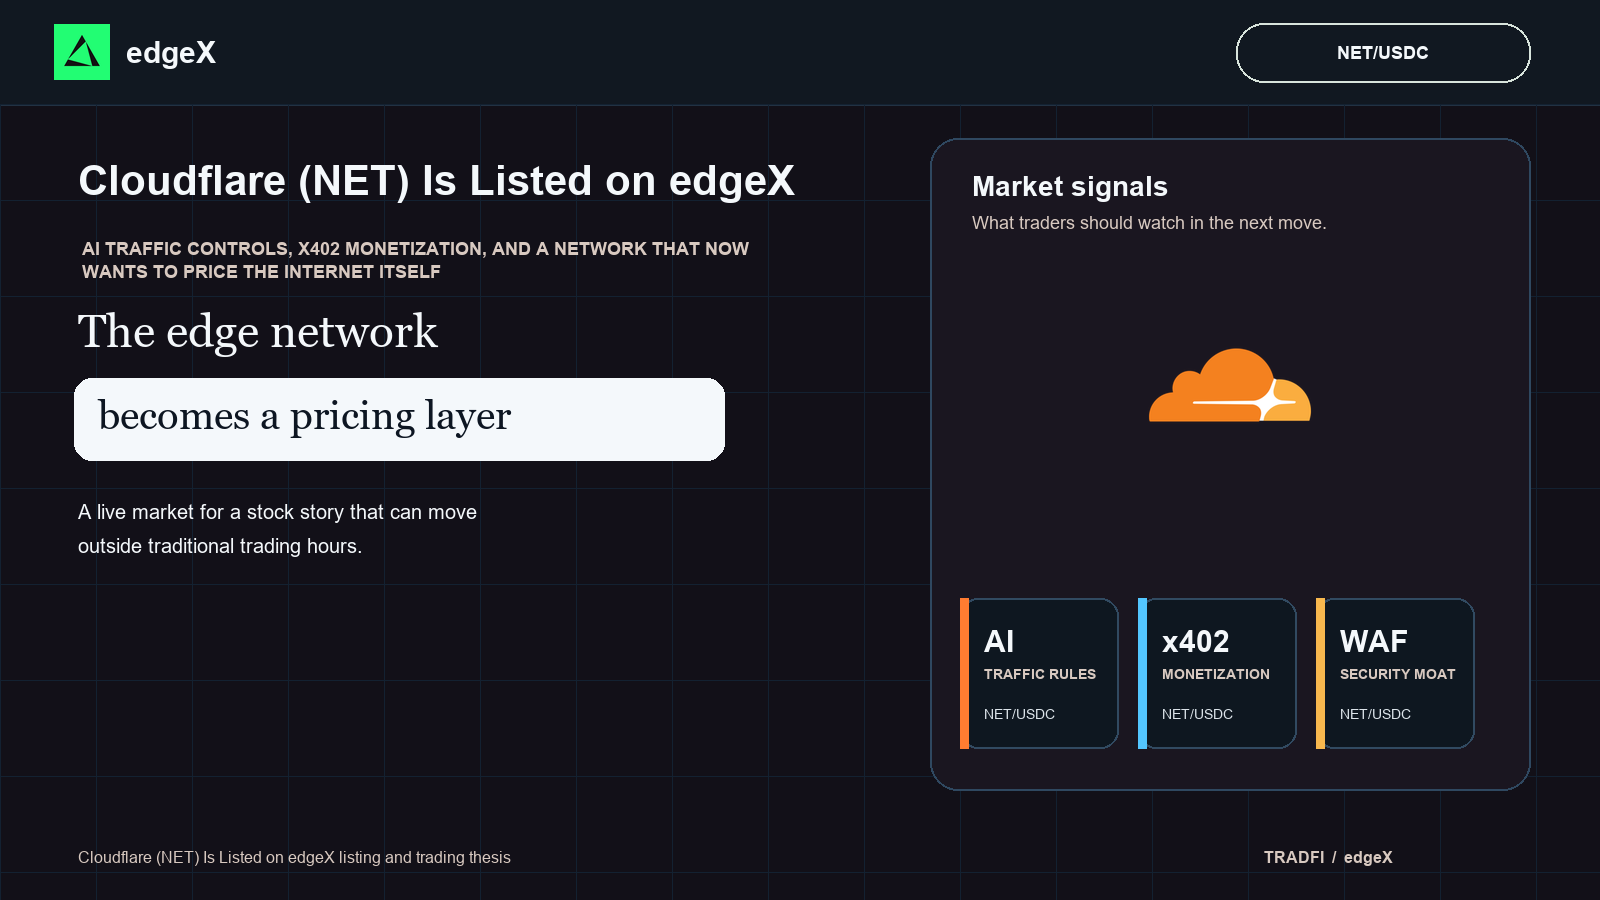Open the AI Traffic Rules card
1600x900 pixels.
click(x=1039, y=673)
